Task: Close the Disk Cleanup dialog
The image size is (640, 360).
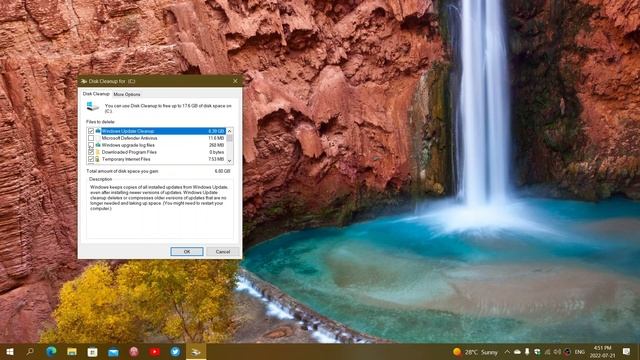Action: coord(235,81)
